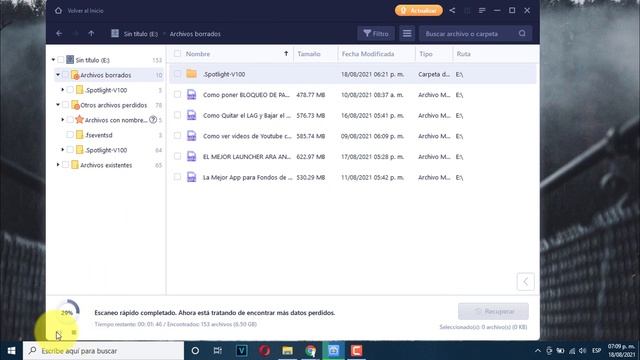The height and width of the screenshot is (360, 640).
Task: Click video icon of EL MEJOR LAUNCHER file
Action: tap(191, 156)
